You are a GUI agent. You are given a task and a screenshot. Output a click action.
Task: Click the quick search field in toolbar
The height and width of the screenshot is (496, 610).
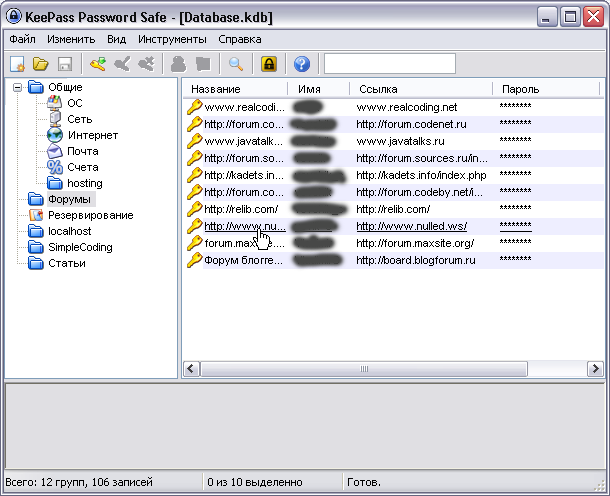[390, 63]
